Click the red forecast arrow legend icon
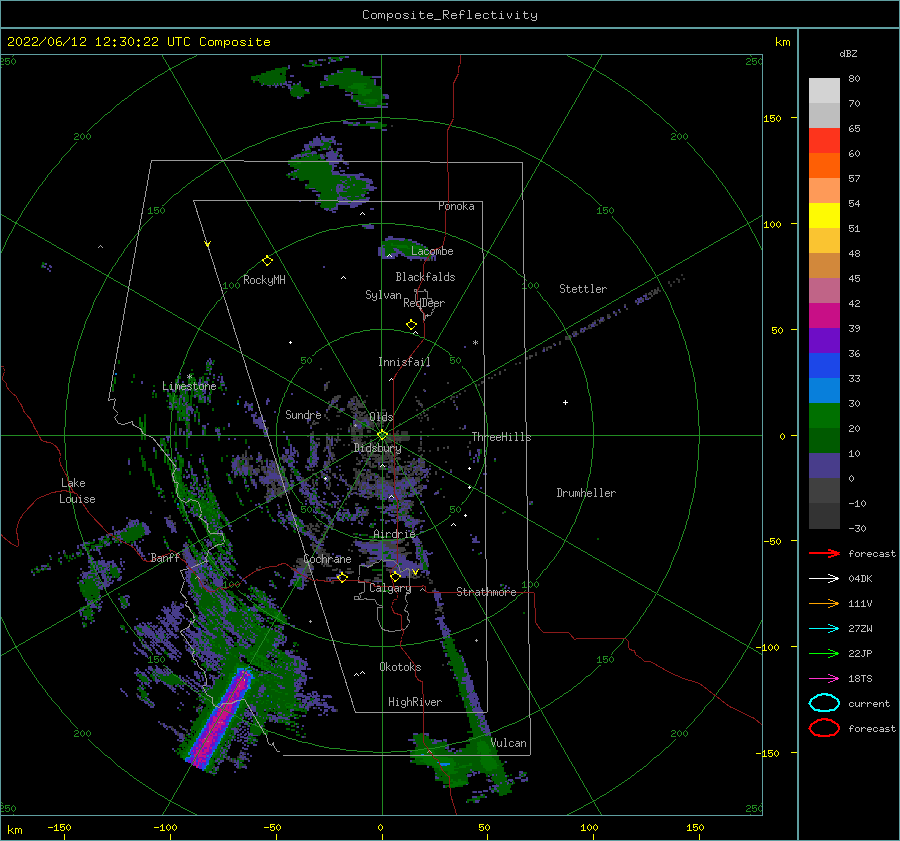 coord(824,553)
